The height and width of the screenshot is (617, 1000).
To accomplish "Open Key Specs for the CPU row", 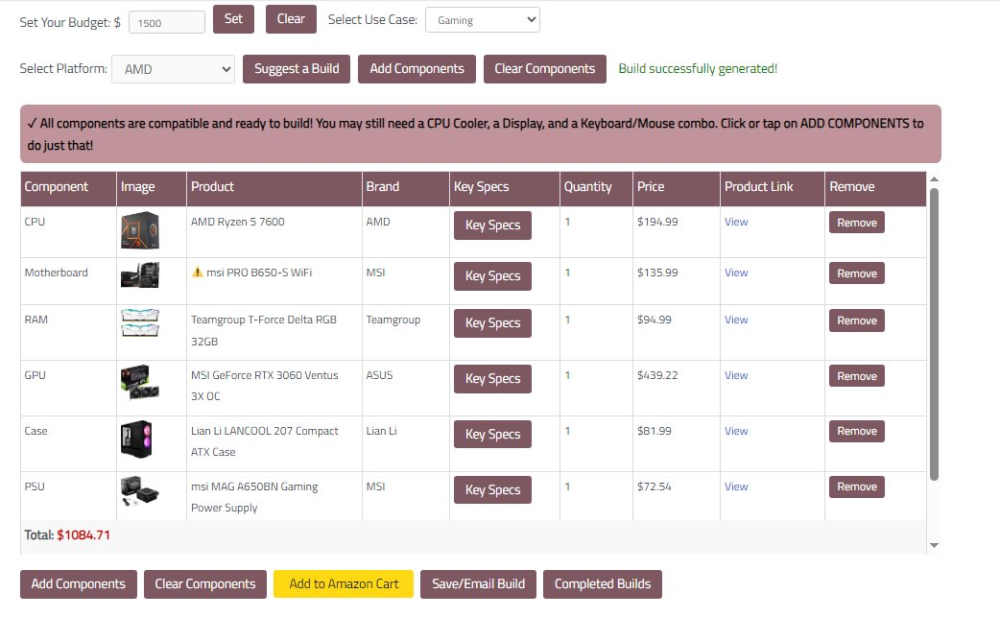I will pyautogui.click(x=492, y=225).
